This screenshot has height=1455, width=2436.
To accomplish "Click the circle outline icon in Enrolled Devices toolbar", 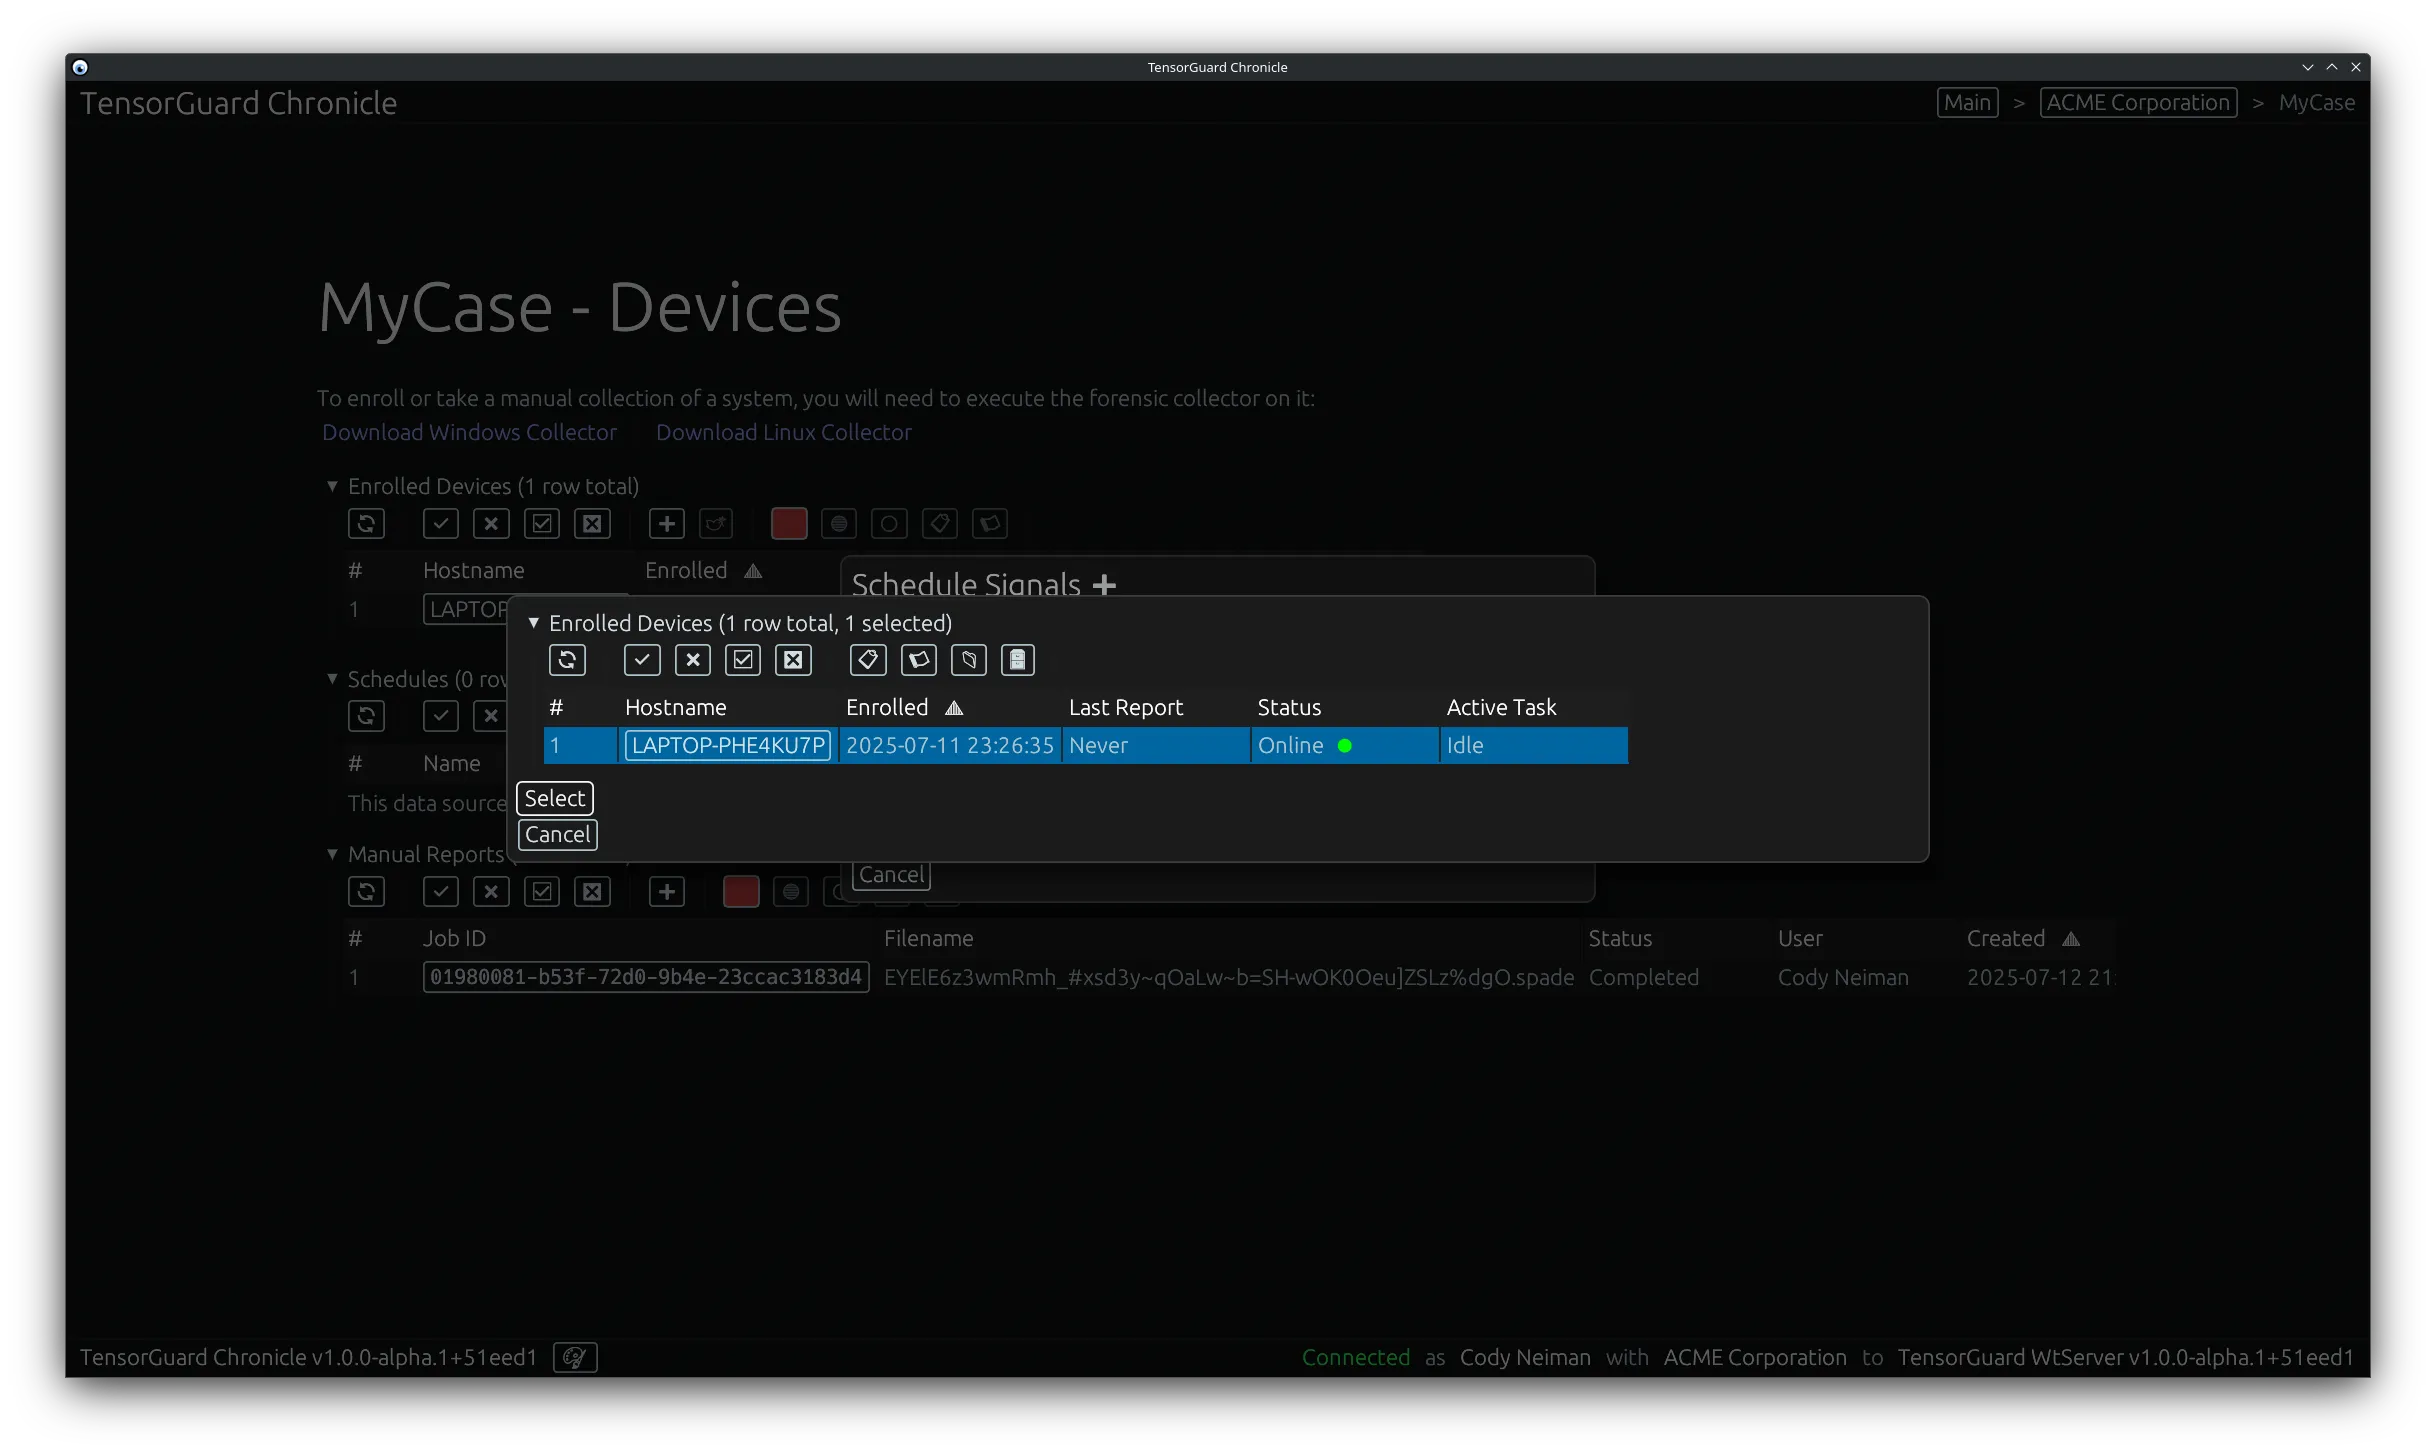I will (x=888, y=523).
